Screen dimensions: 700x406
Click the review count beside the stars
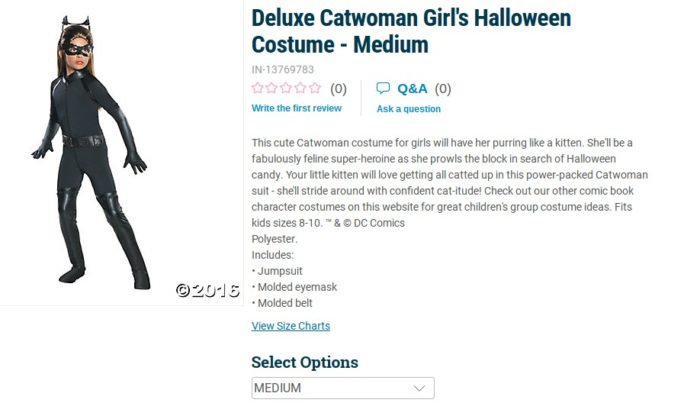[339, 89]
